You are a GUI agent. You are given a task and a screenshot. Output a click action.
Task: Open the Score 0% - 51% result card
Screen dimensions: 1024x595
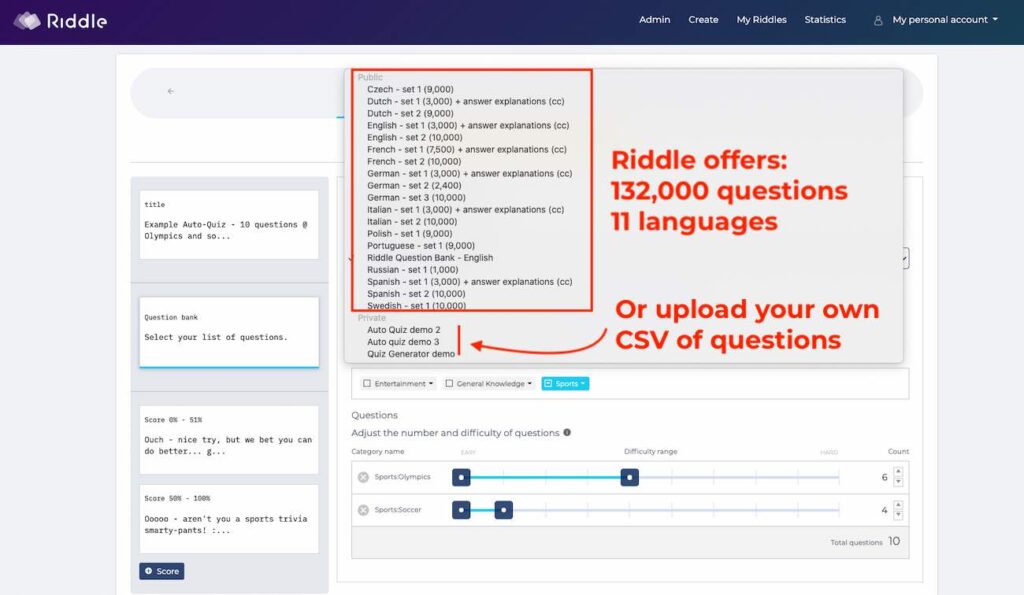click(229, 440)
